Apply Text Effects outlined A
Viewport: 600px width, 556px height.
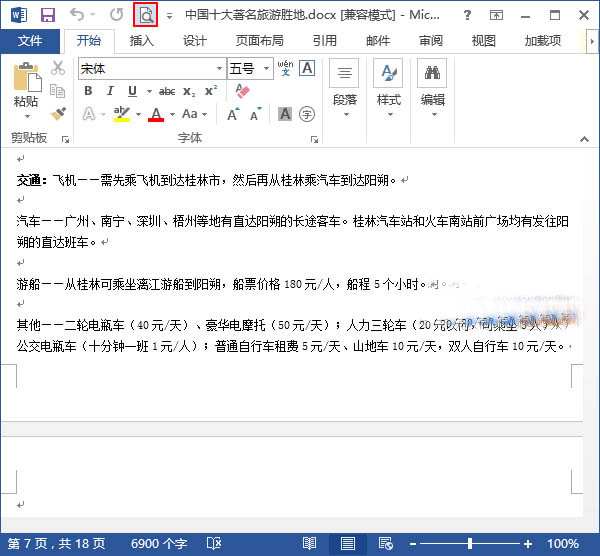click(89, 114)
